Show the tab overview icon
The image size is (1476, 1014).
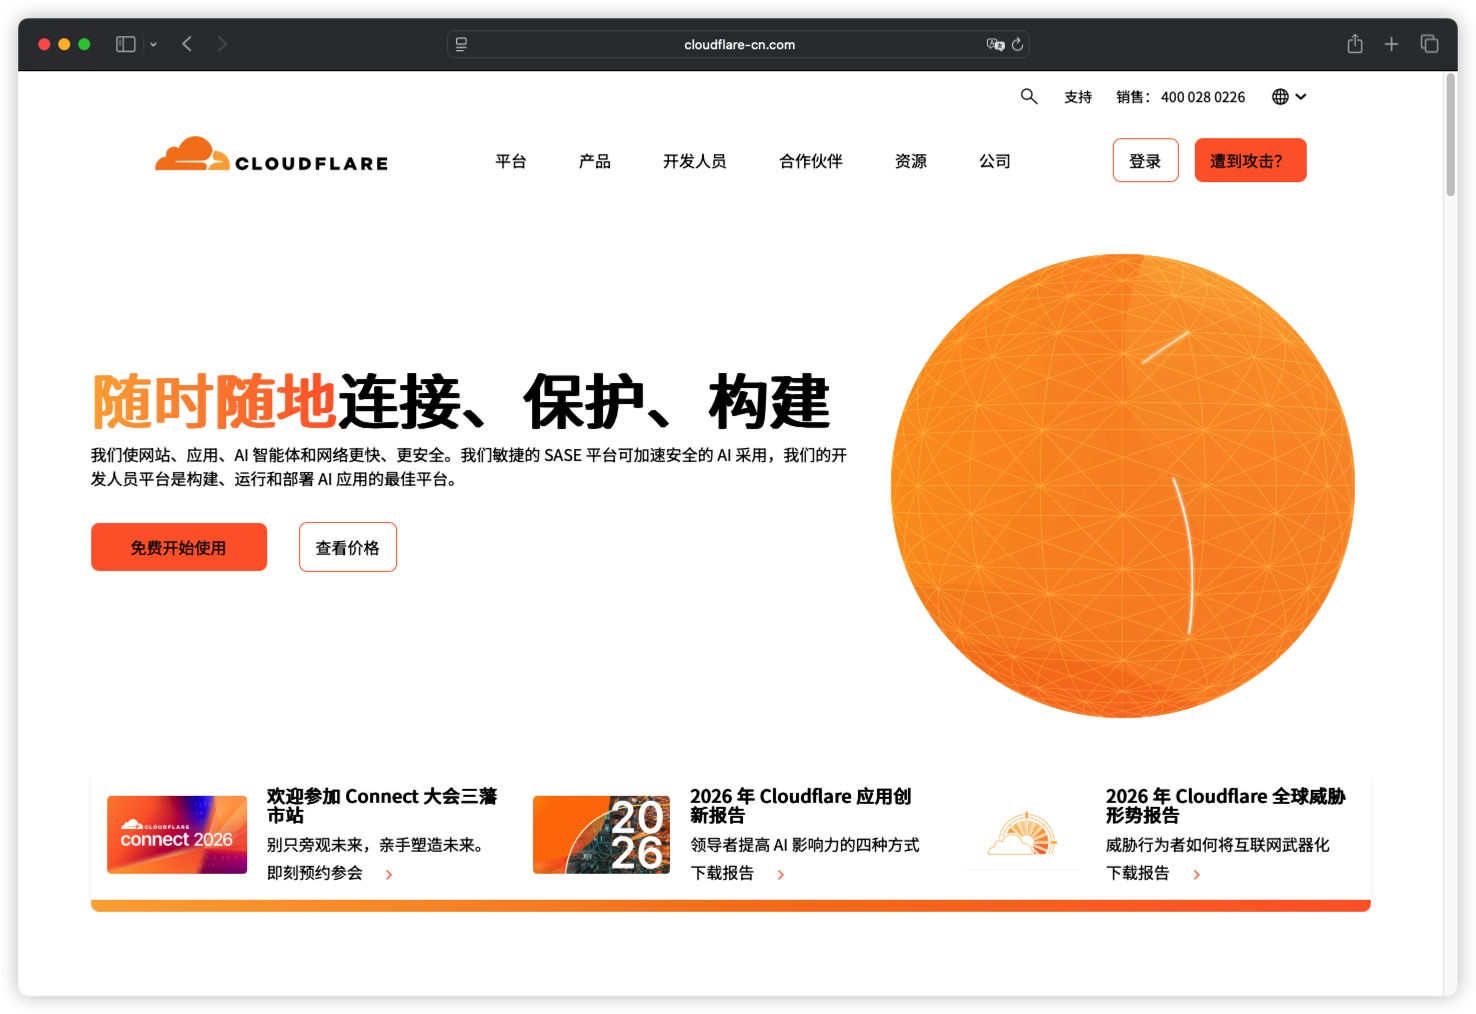pos(1429,44)
